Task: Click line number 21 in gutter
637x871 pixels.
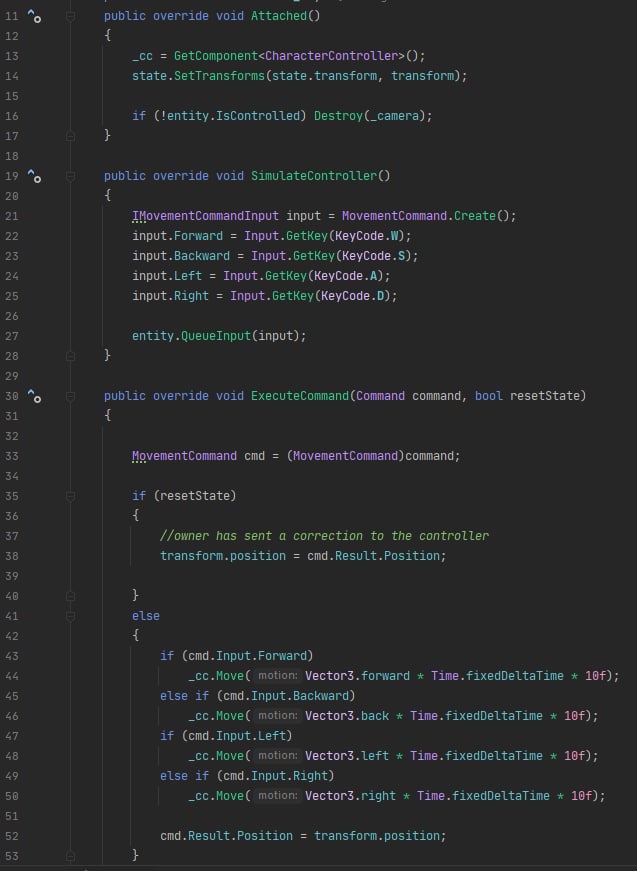Action: click(x=12, y=216)
